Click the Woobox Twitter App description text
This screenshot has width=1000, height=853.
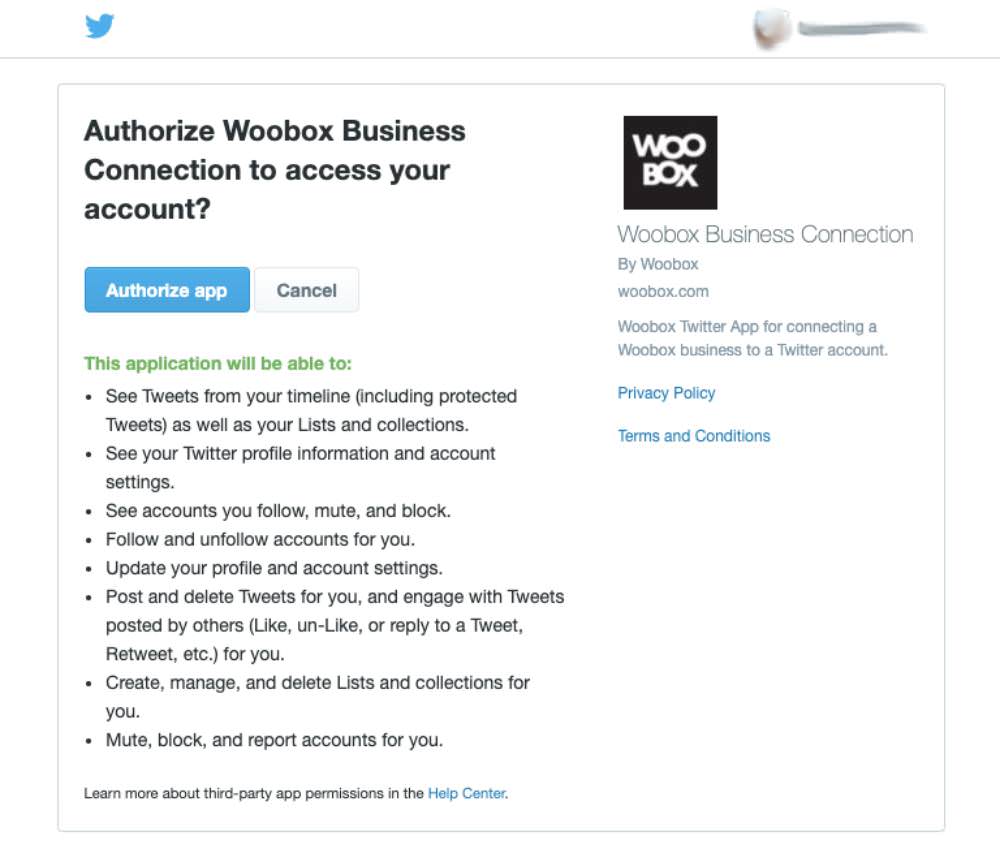coord(753,339)
